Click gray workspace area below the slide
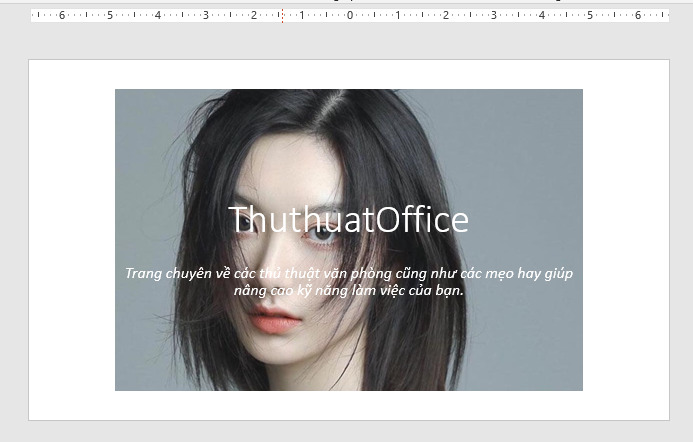 click(348, 431)
